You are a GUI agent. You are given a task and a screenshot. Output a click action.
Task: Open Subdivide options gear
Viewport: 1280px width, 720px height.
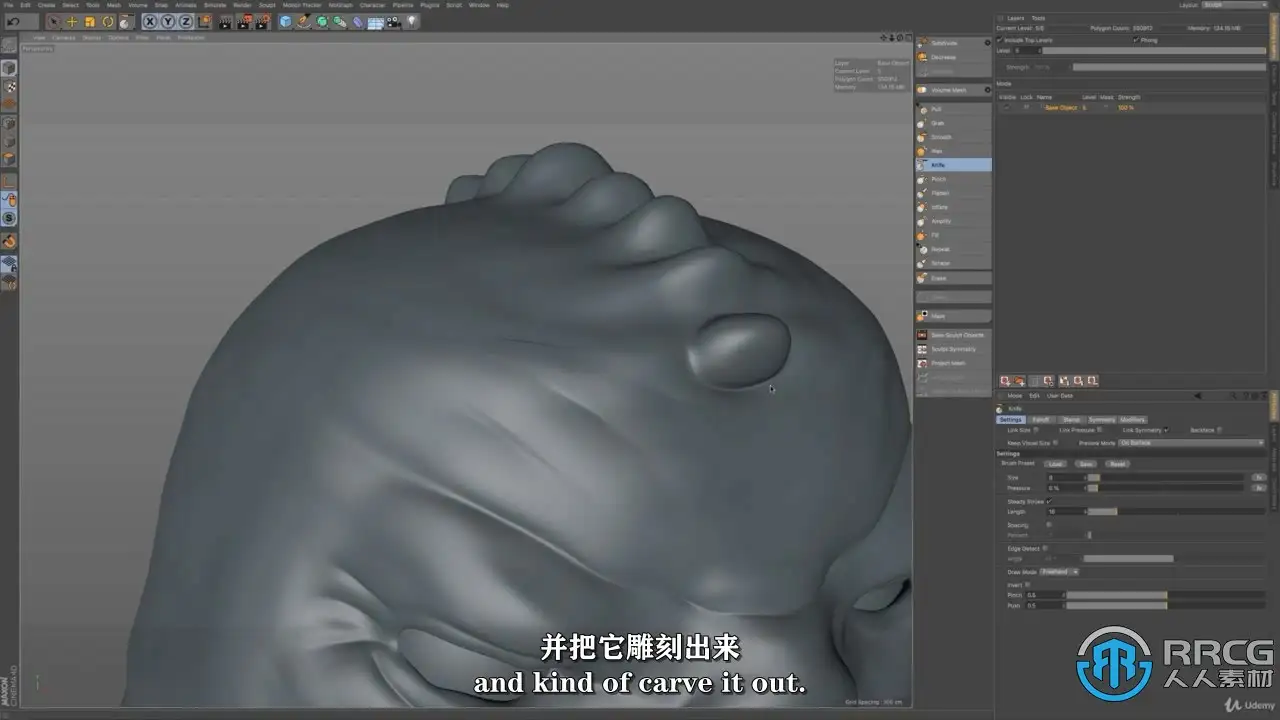pyautogui.click(x=988, y=43)
